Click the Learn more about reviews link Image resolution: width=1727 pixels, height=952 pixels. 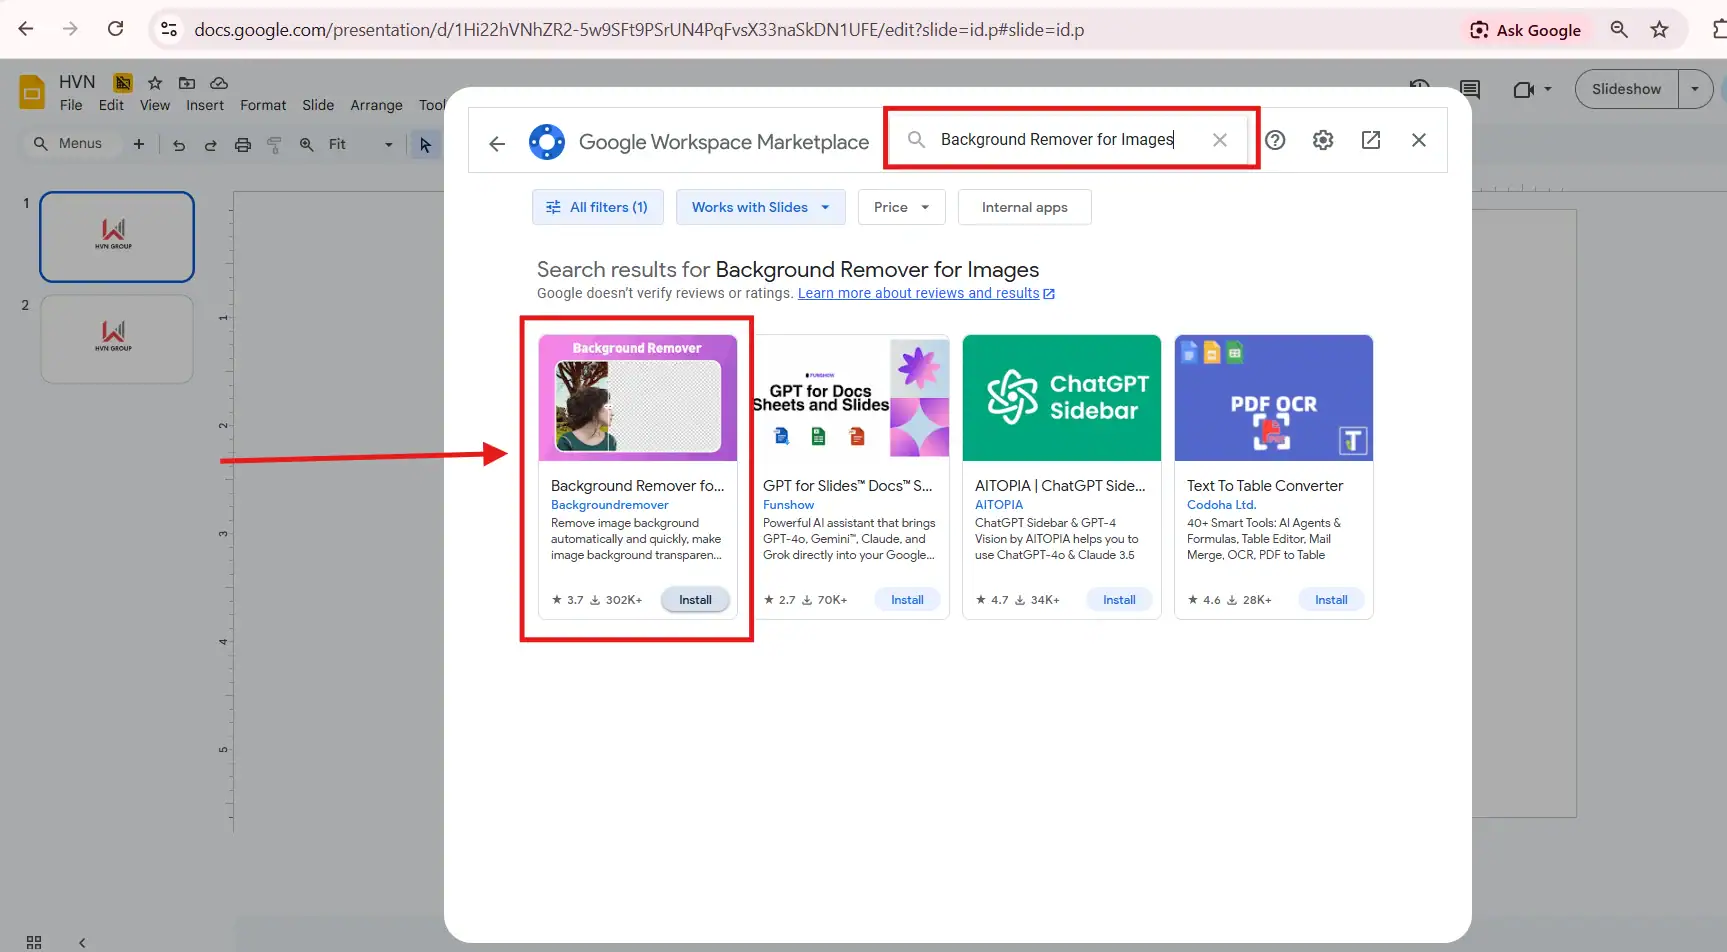918,293
